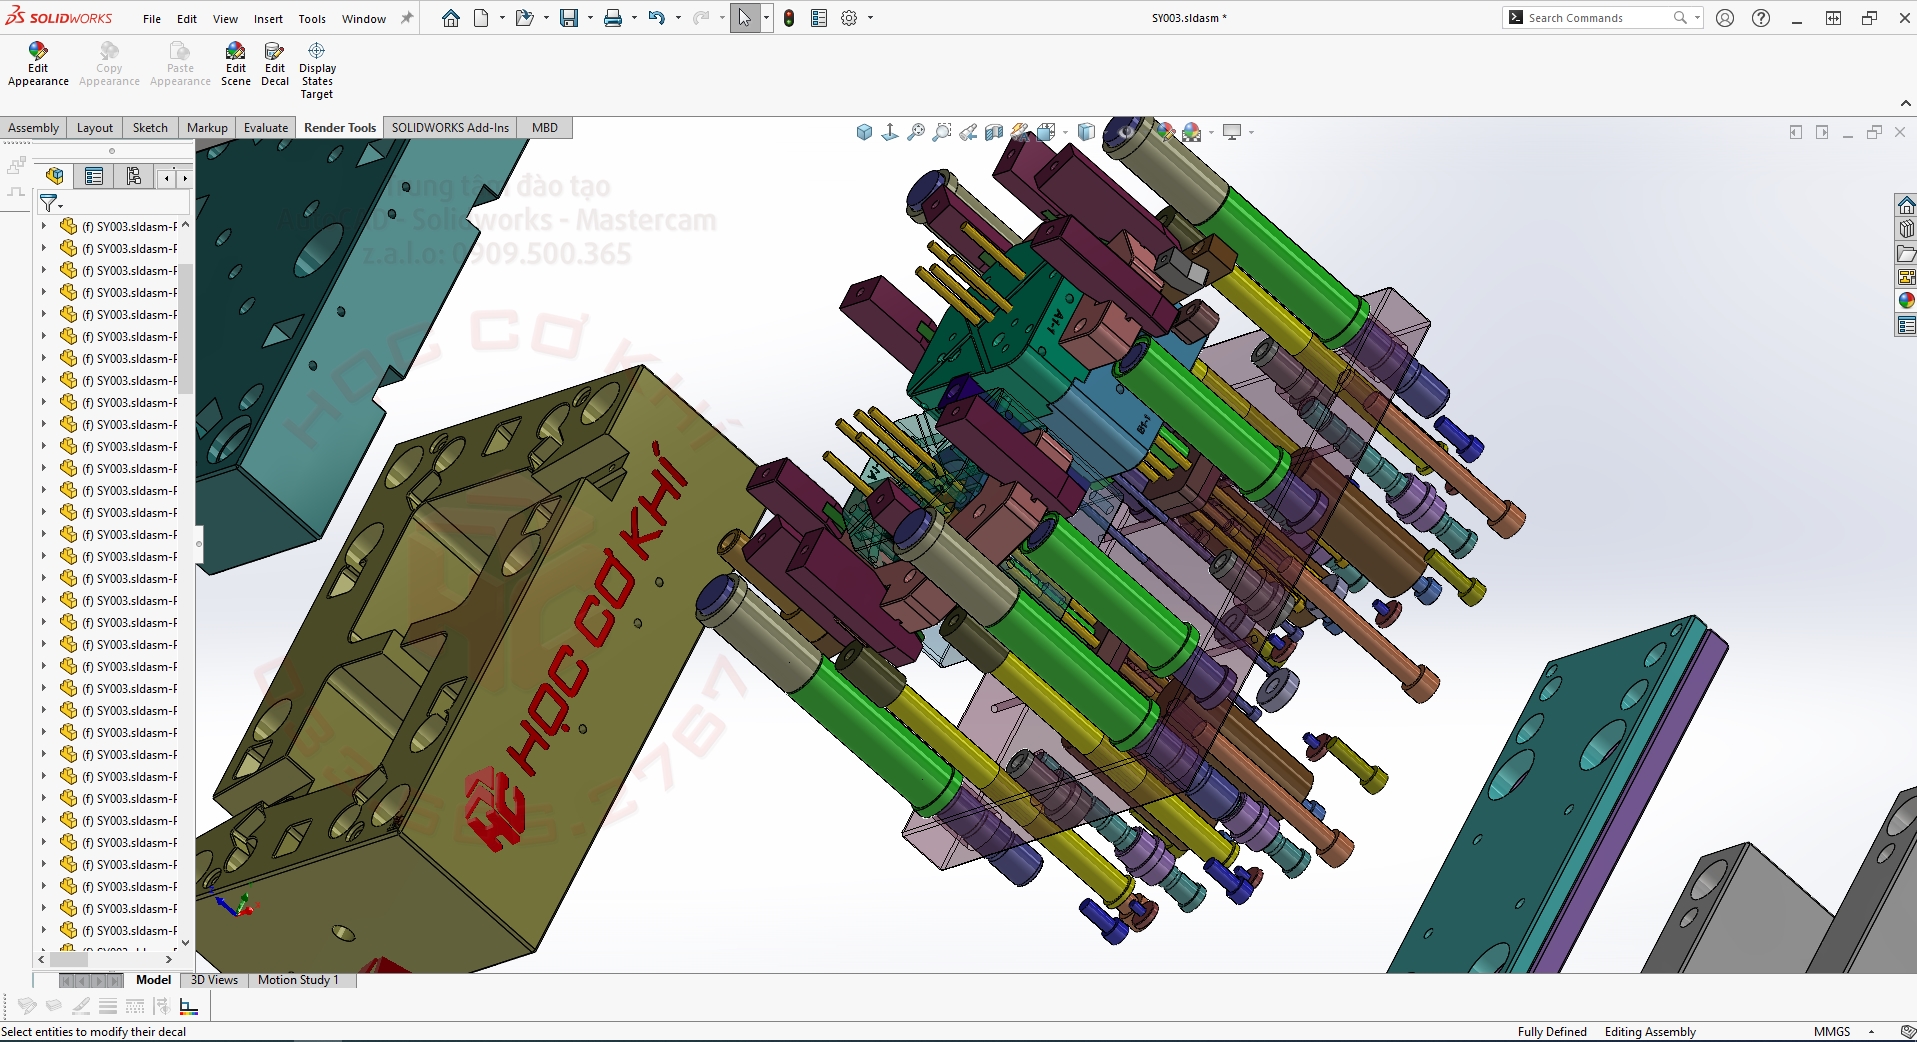Screen dimensions: 1917x1042
Task: Click the Normal To view icon
Action: pyautogui.click(x=890, y=132)
